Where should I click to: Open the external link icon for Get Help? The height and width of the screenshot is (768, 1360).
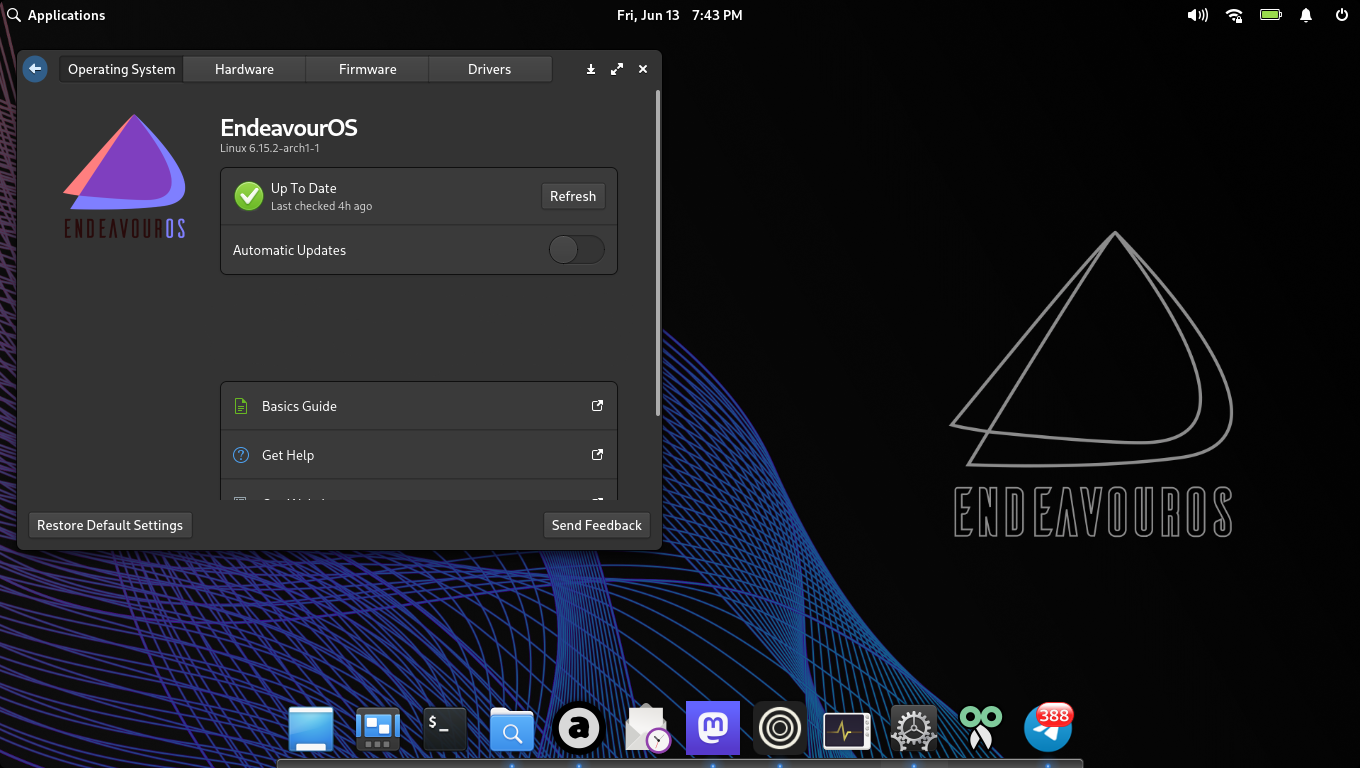coord(597,455)
